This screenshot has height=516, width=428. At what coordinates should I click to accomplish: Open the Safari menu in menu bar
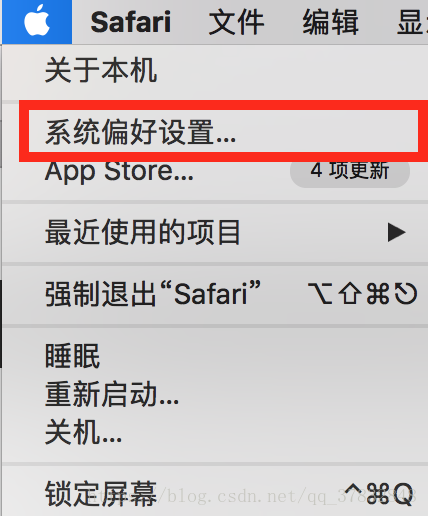tap(131, 22)
